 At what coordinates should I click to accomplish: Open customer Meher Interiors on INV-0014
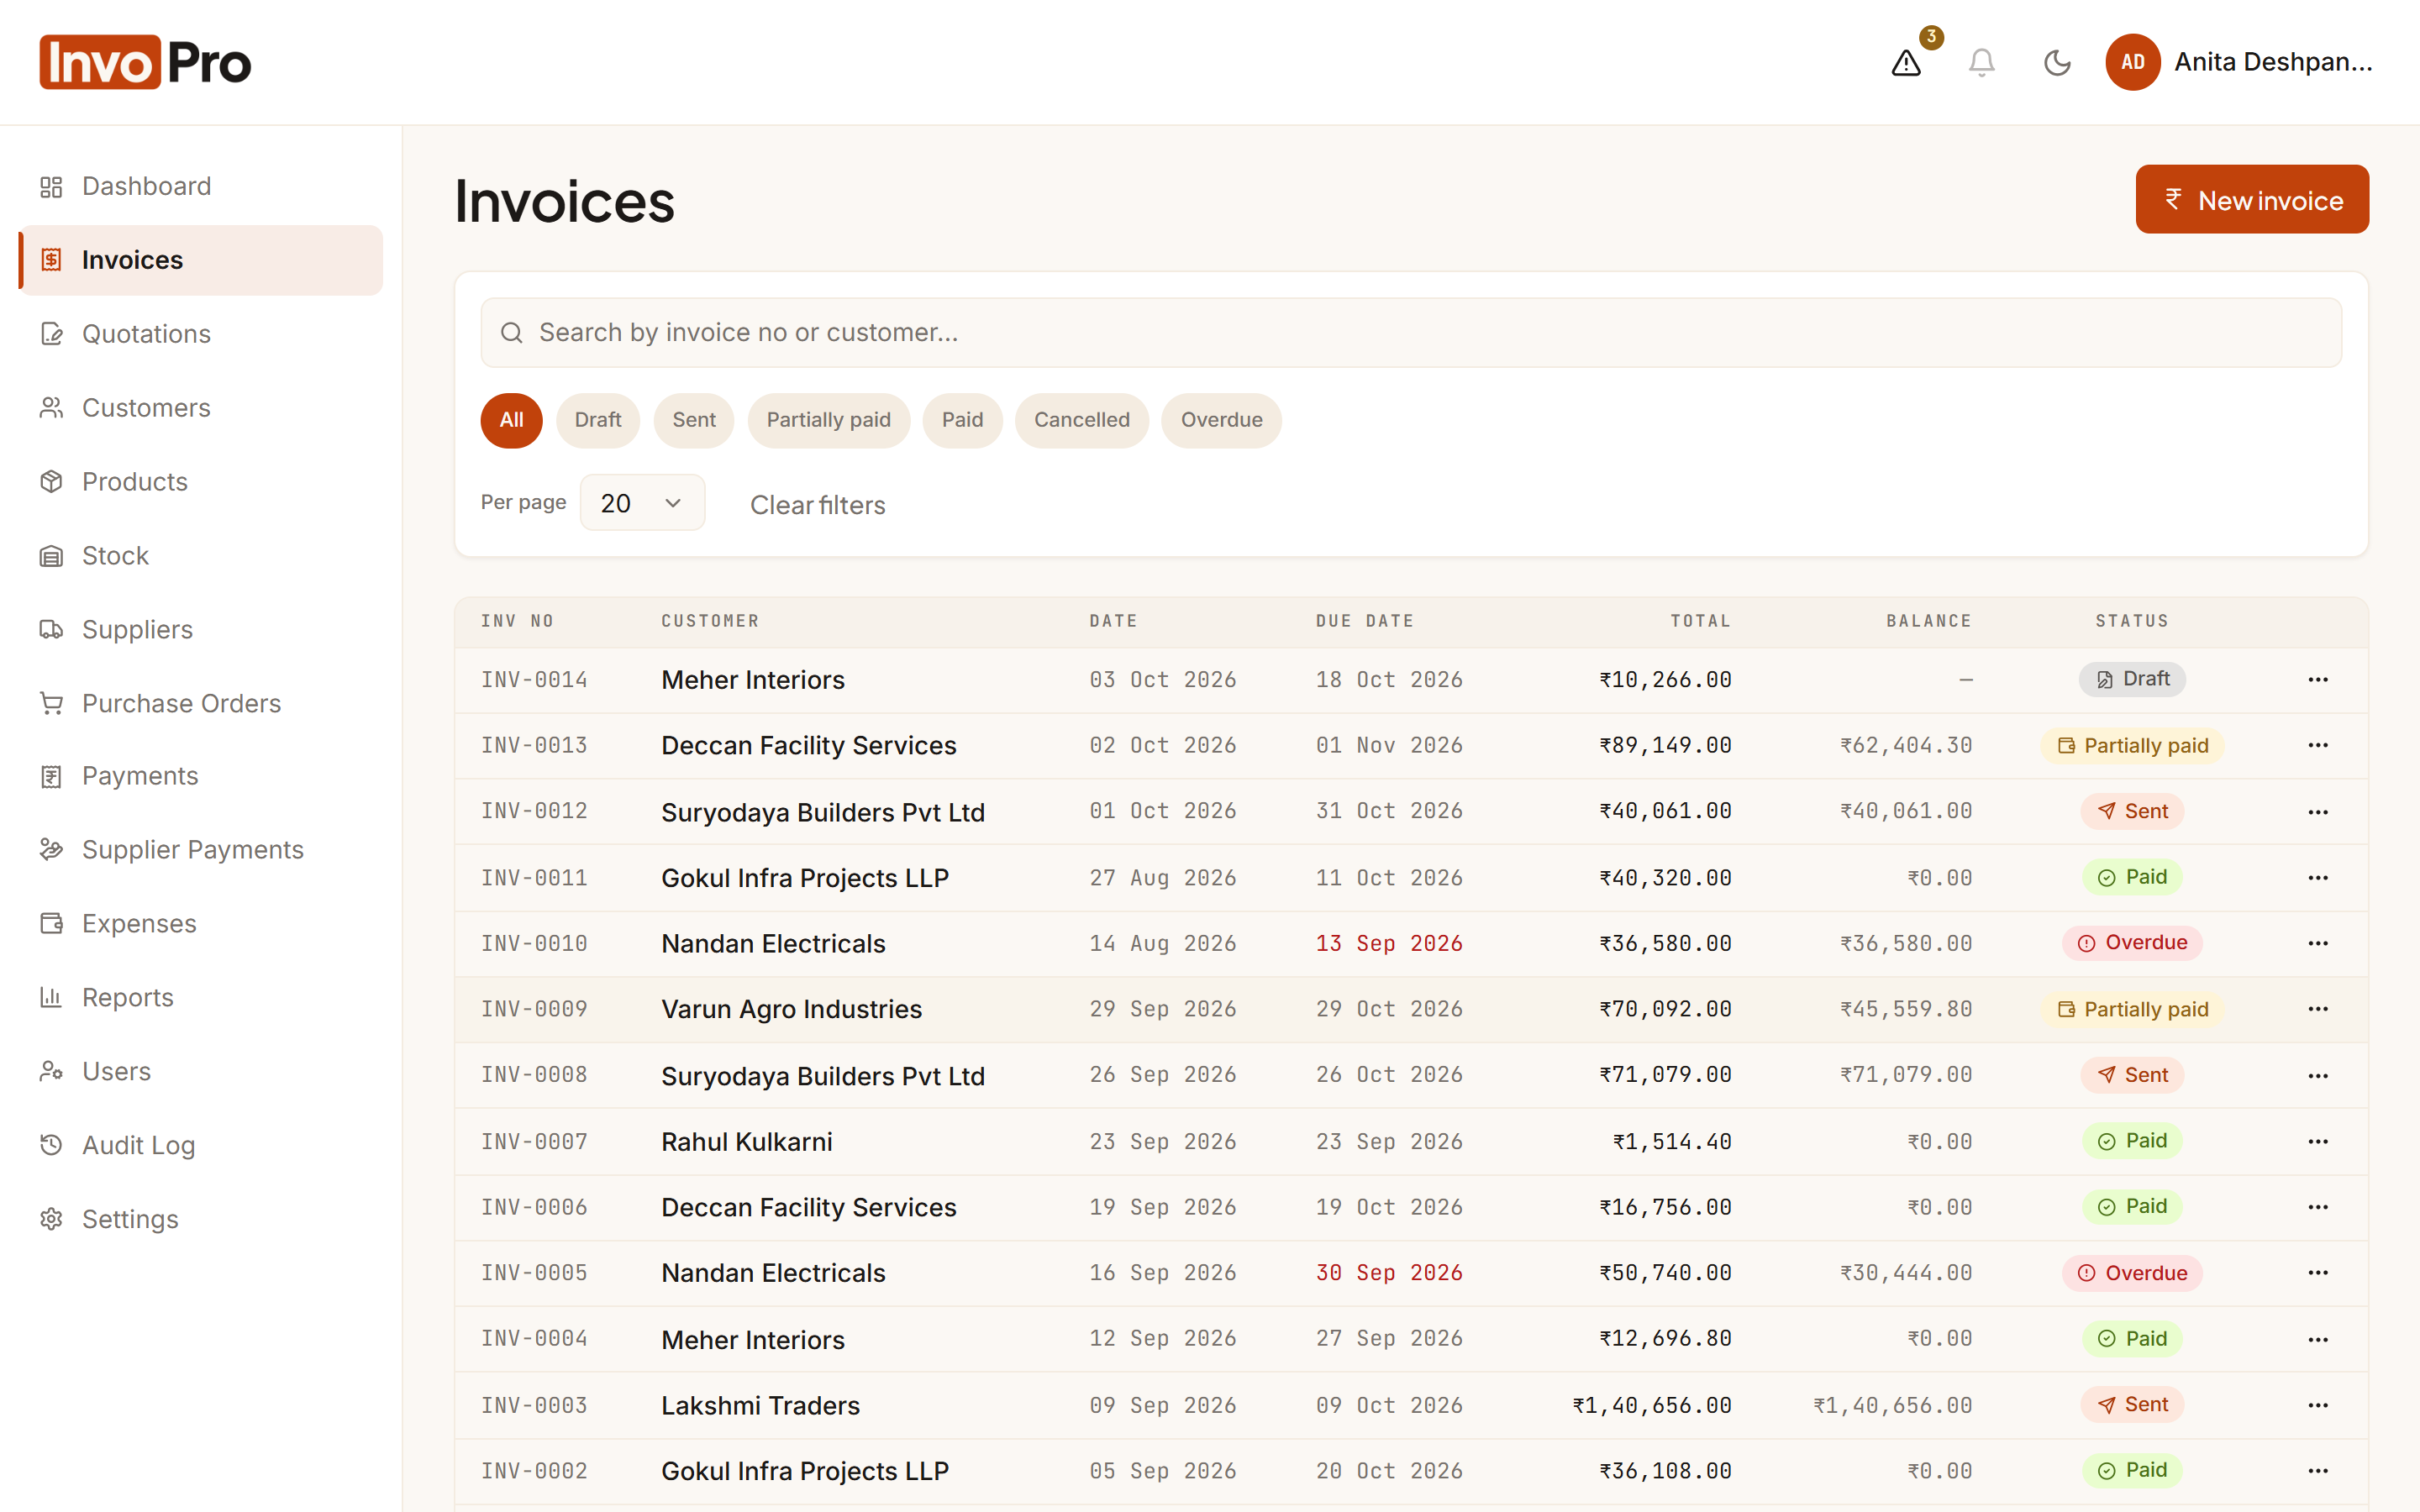pyautogui.click(x=753, y=680)
